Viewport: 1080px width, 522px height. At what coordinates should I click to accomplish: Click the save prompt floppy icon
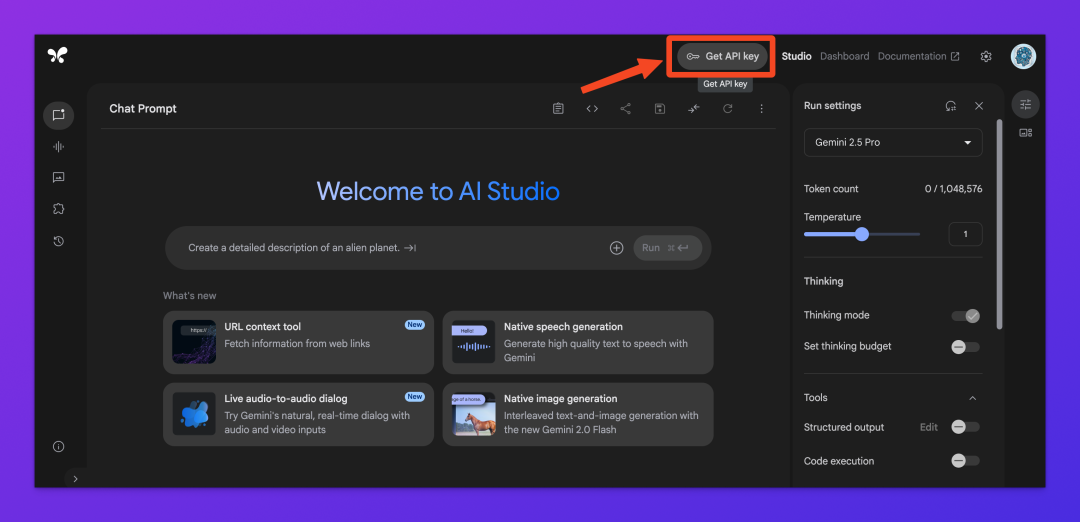[660, 109]
